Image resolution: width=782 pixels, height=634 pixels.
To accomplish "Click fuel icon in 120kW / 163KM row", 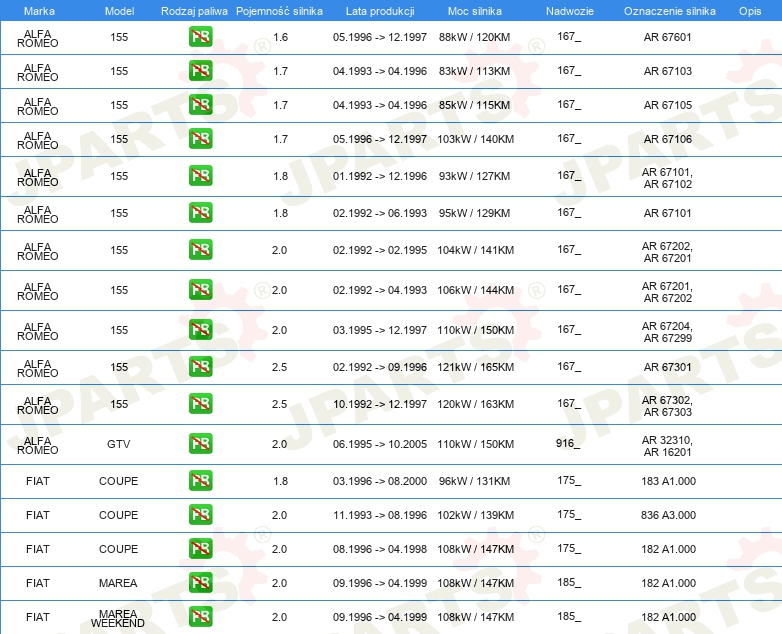I will [200, 404].
